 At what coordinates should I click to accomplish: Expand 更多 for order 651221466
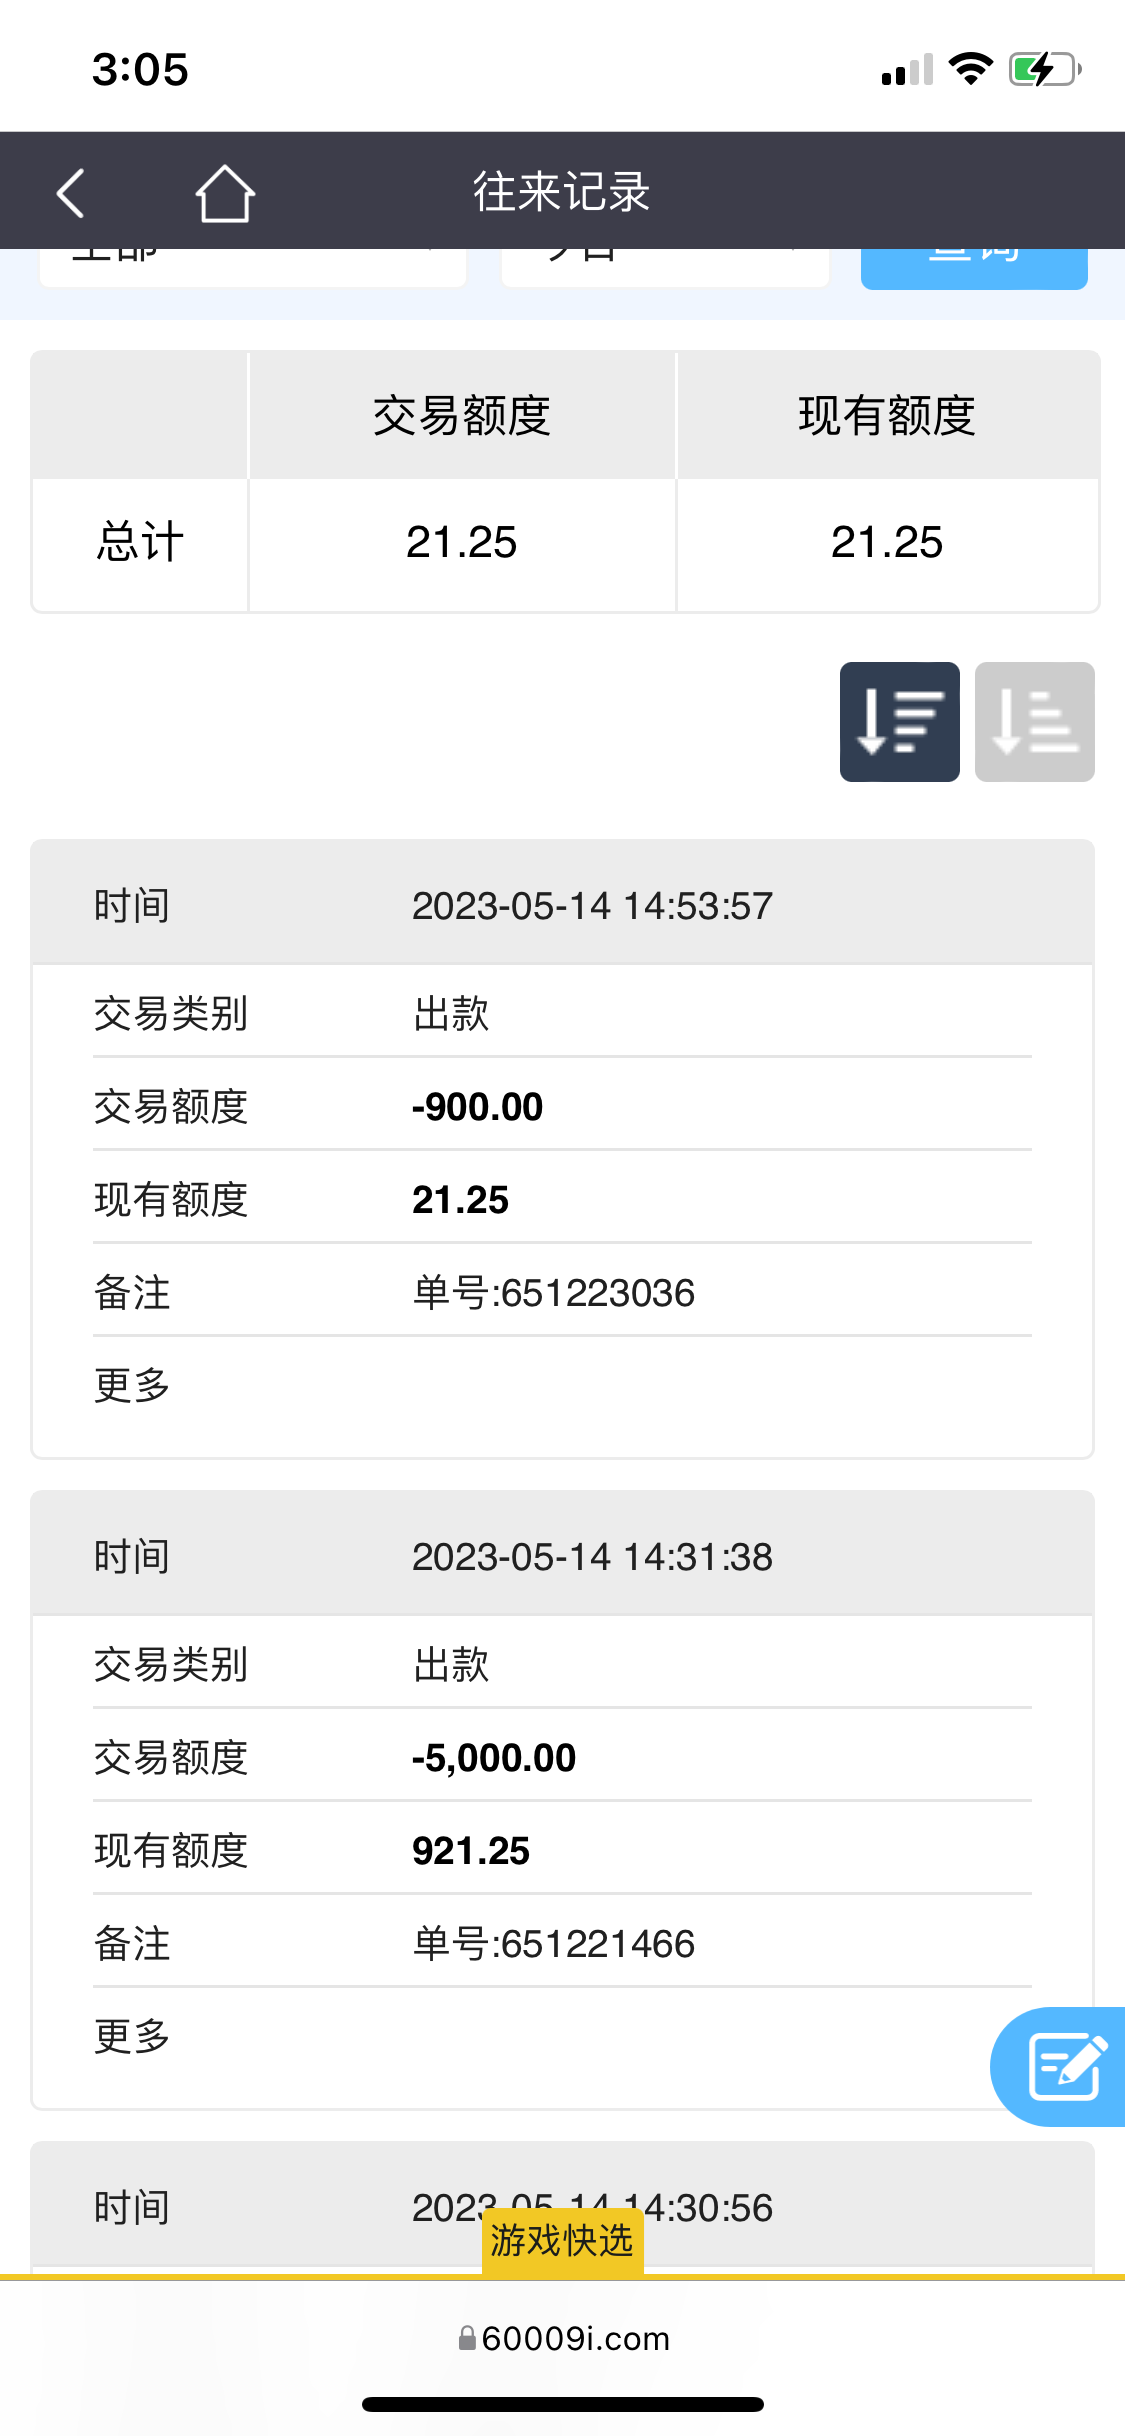click(132, 2036)
